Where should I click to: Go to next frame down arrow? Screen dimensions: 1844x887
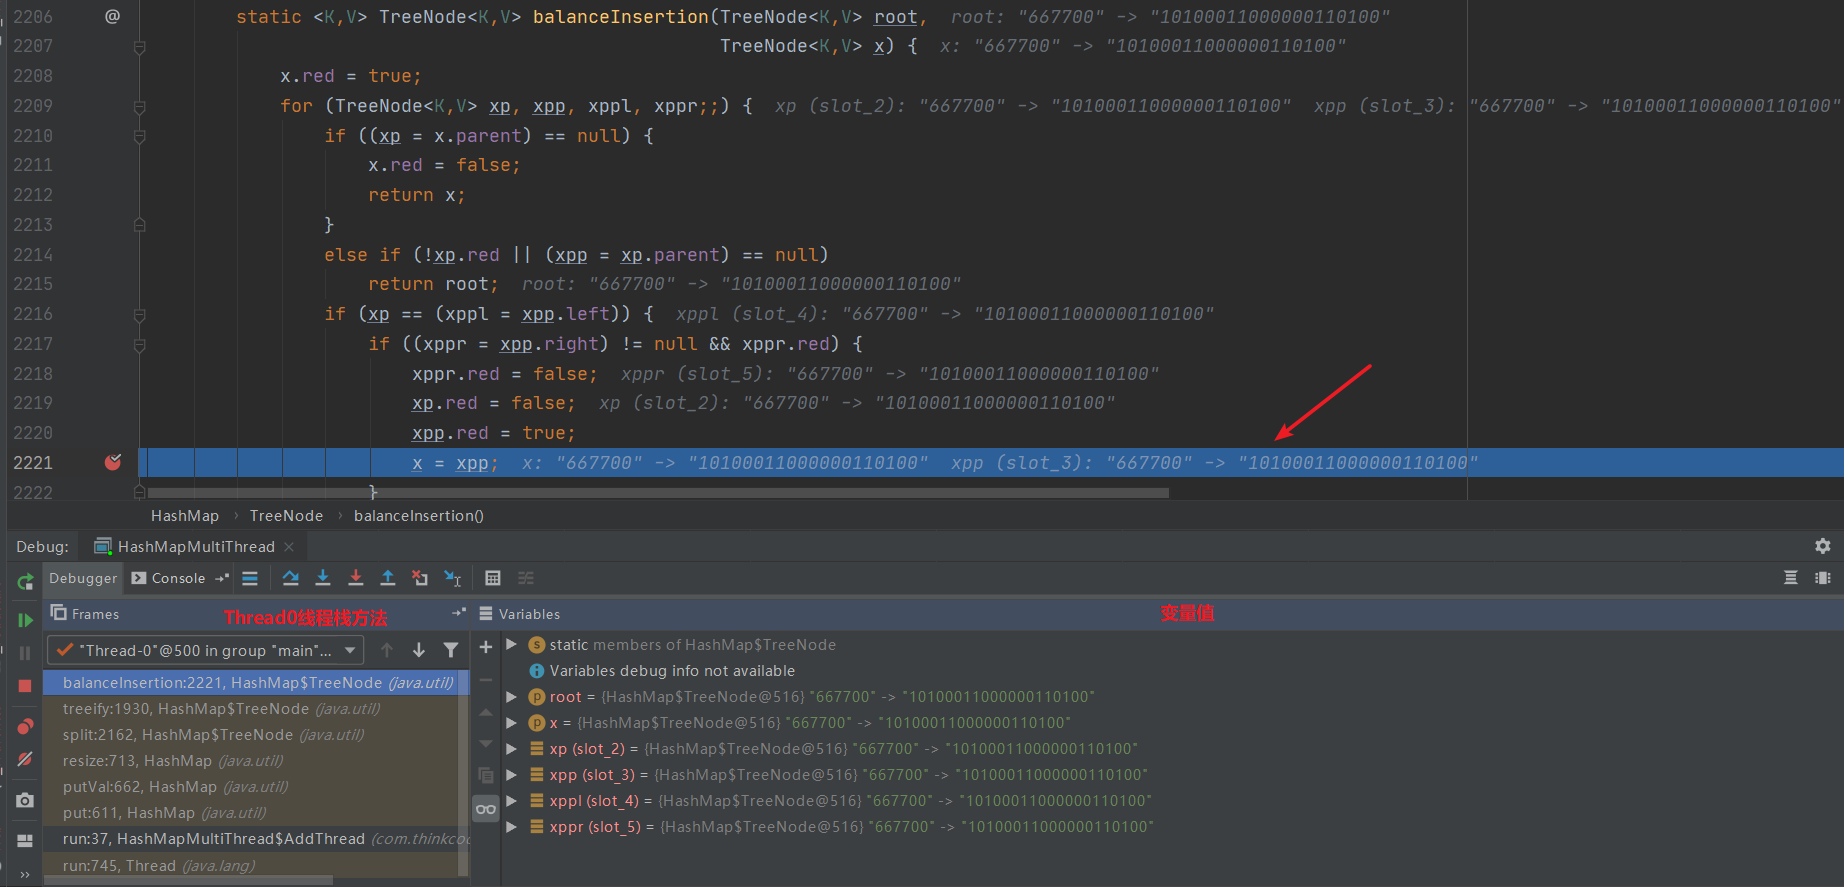tap(419, 650)
